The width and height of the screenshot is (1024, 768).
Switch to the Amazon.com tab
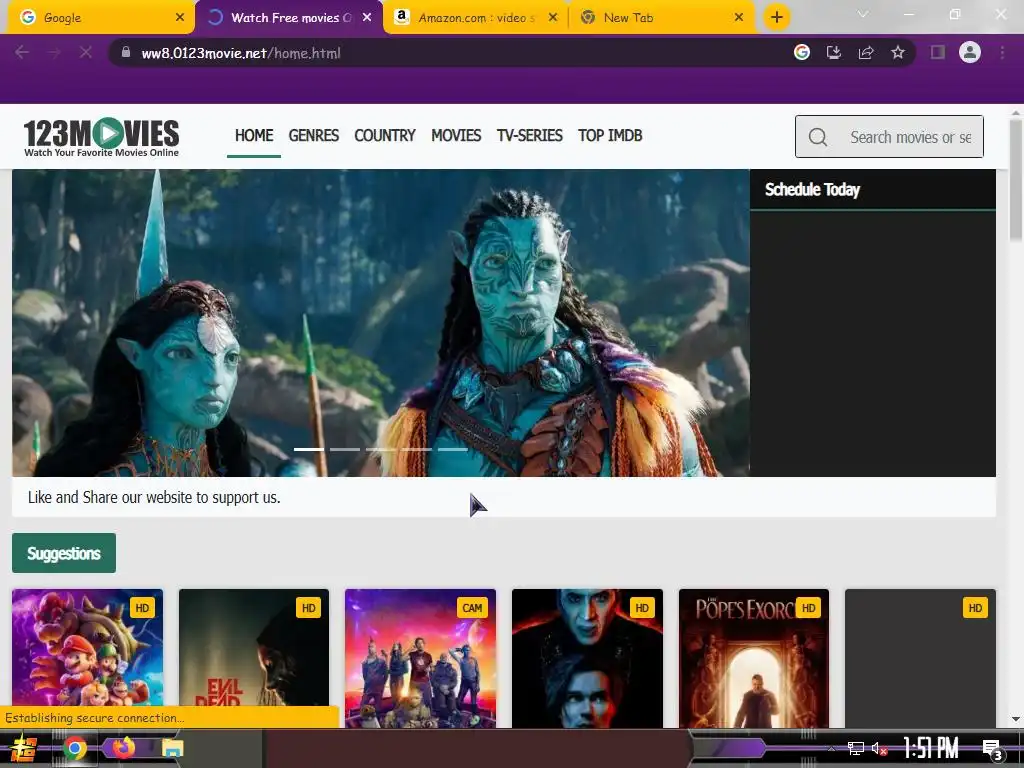pos(475,18)
